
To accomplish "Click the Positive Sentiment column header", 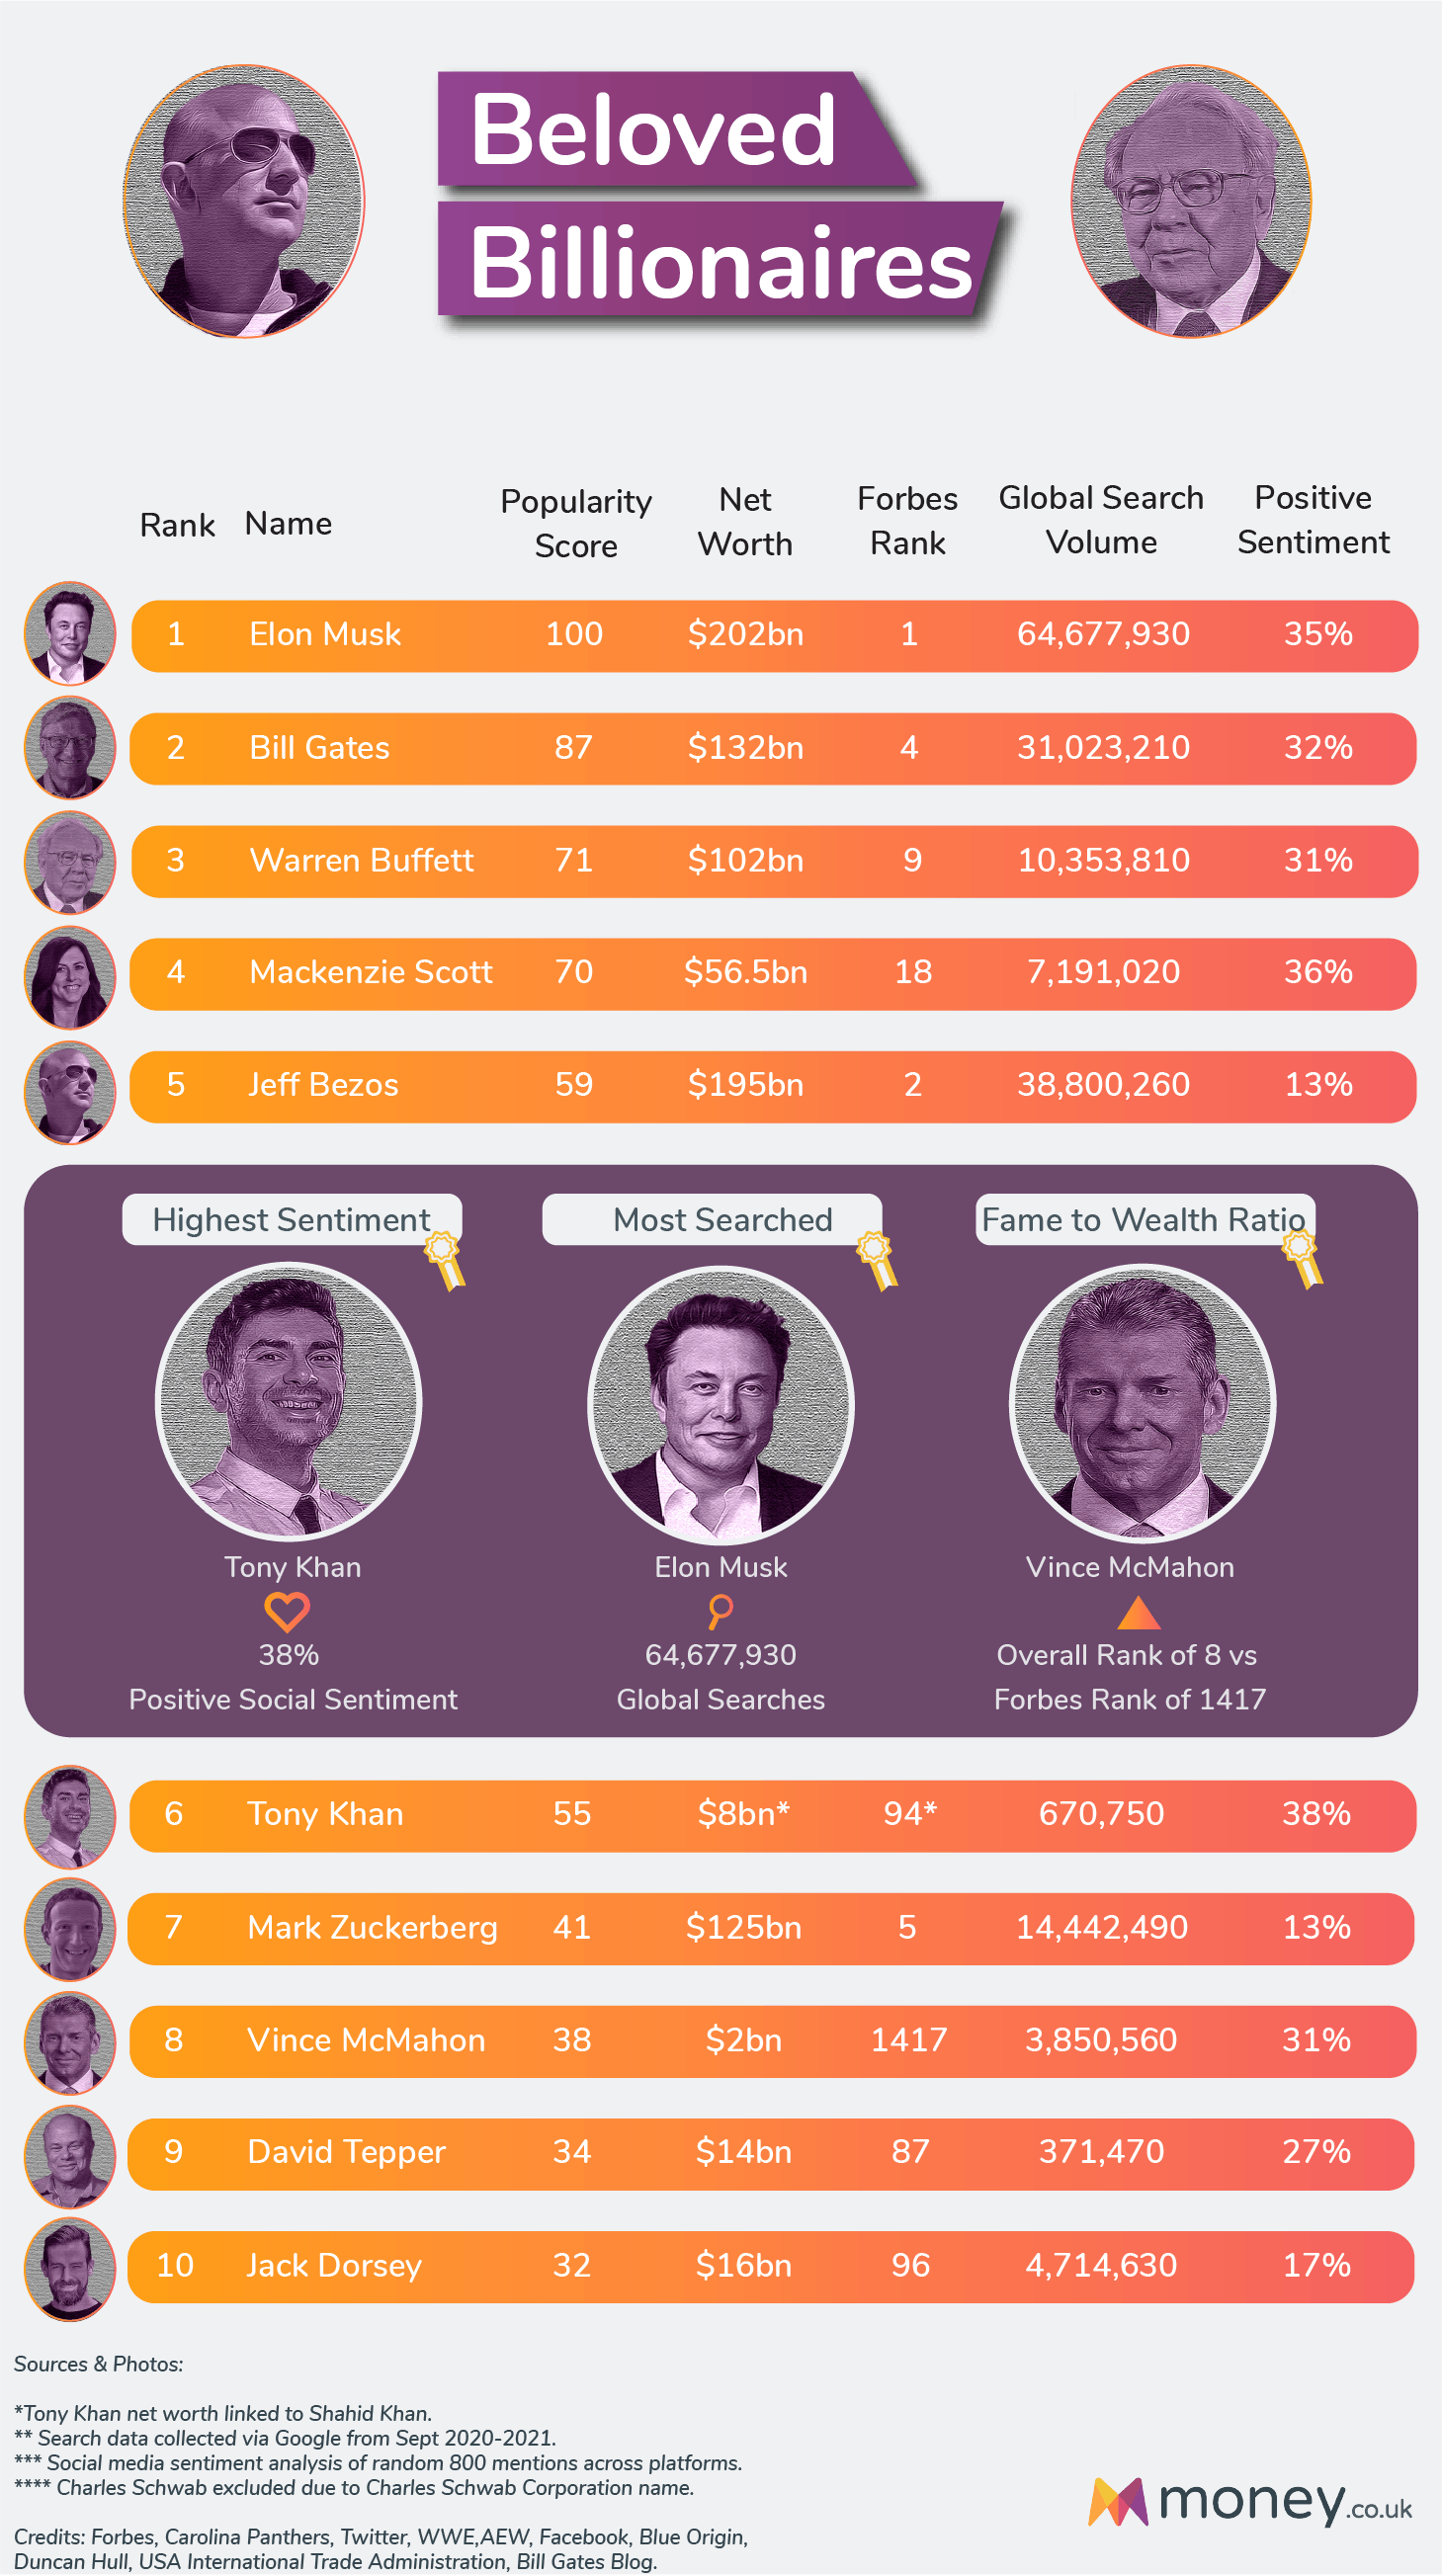I will point(1313,520).
